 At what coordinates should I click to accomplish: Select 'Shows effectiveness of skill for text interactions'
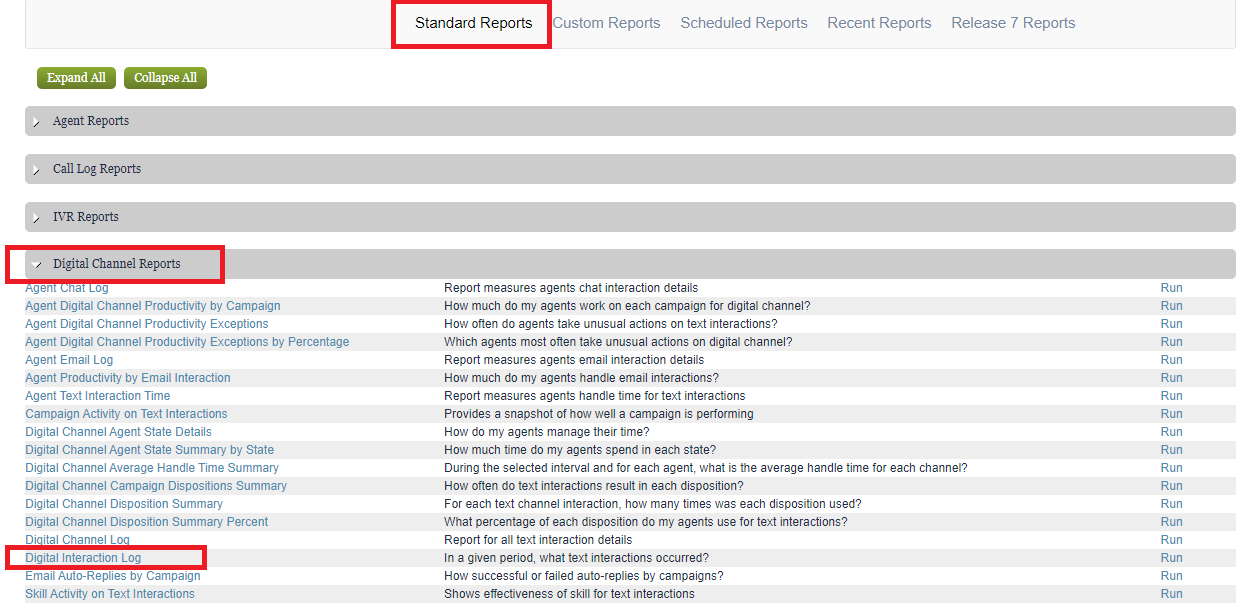pos(569,594)
